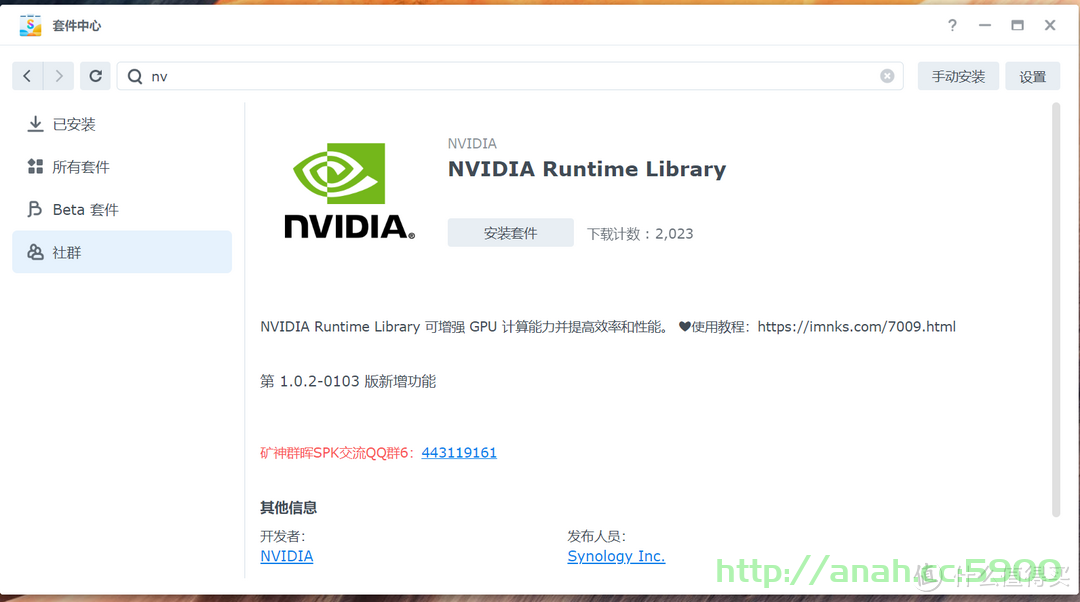The height and width of the screenshot is (602, 1080).
Task: Open the QQ group link 443119161
Action: coord(459,453)
